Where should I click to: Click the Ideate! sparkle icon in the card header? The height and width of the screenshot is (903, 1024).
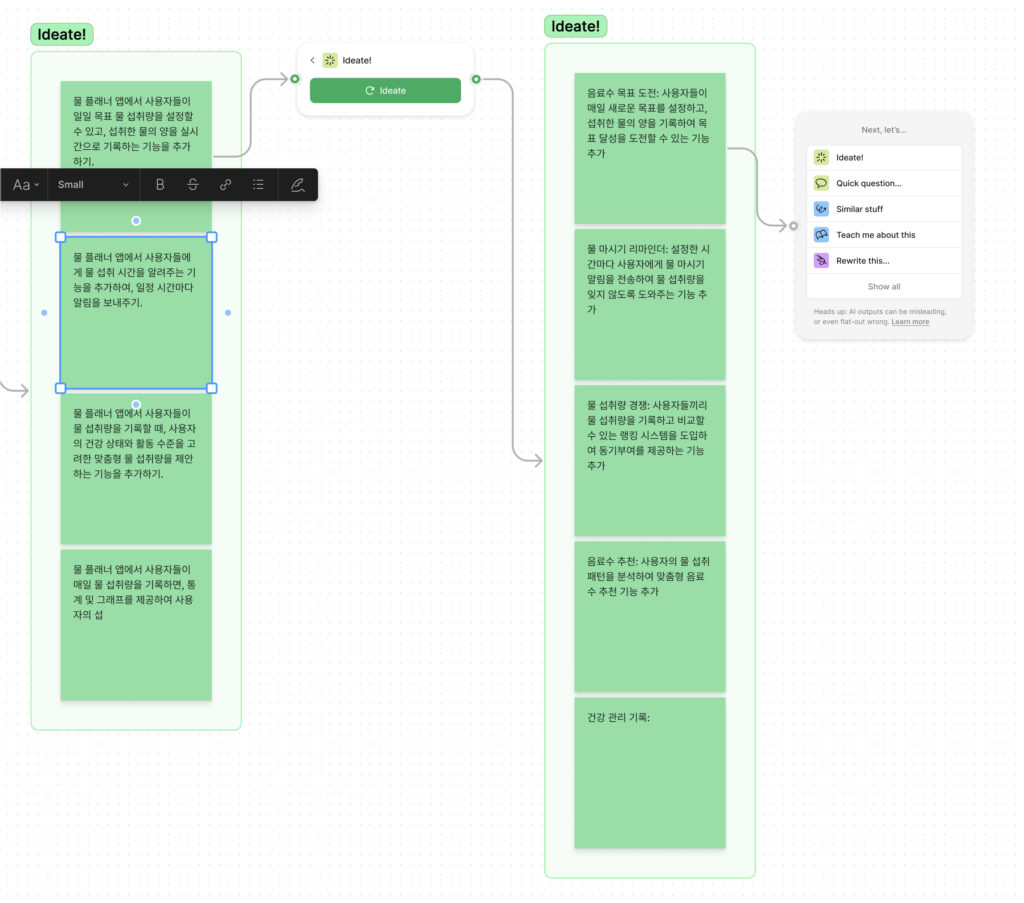[x=330, y=60]
